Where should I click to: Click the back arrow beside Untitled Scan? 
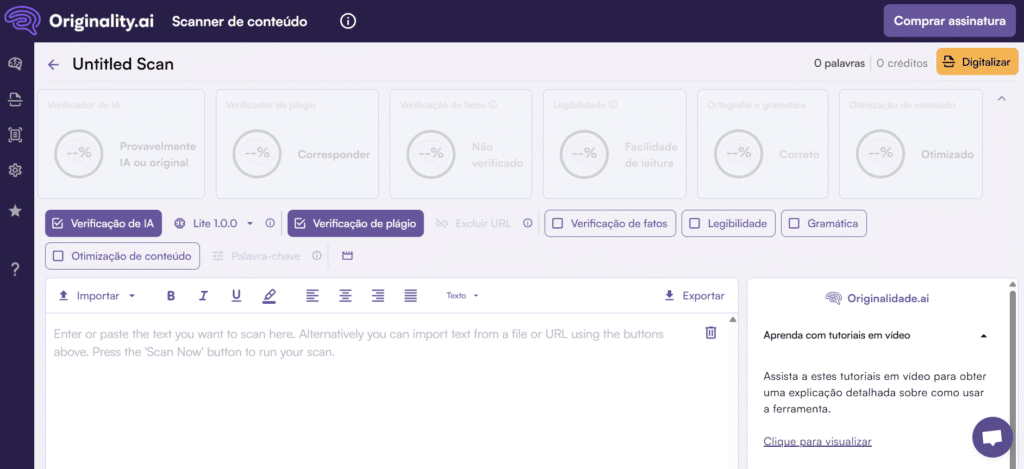pos(54,65)
